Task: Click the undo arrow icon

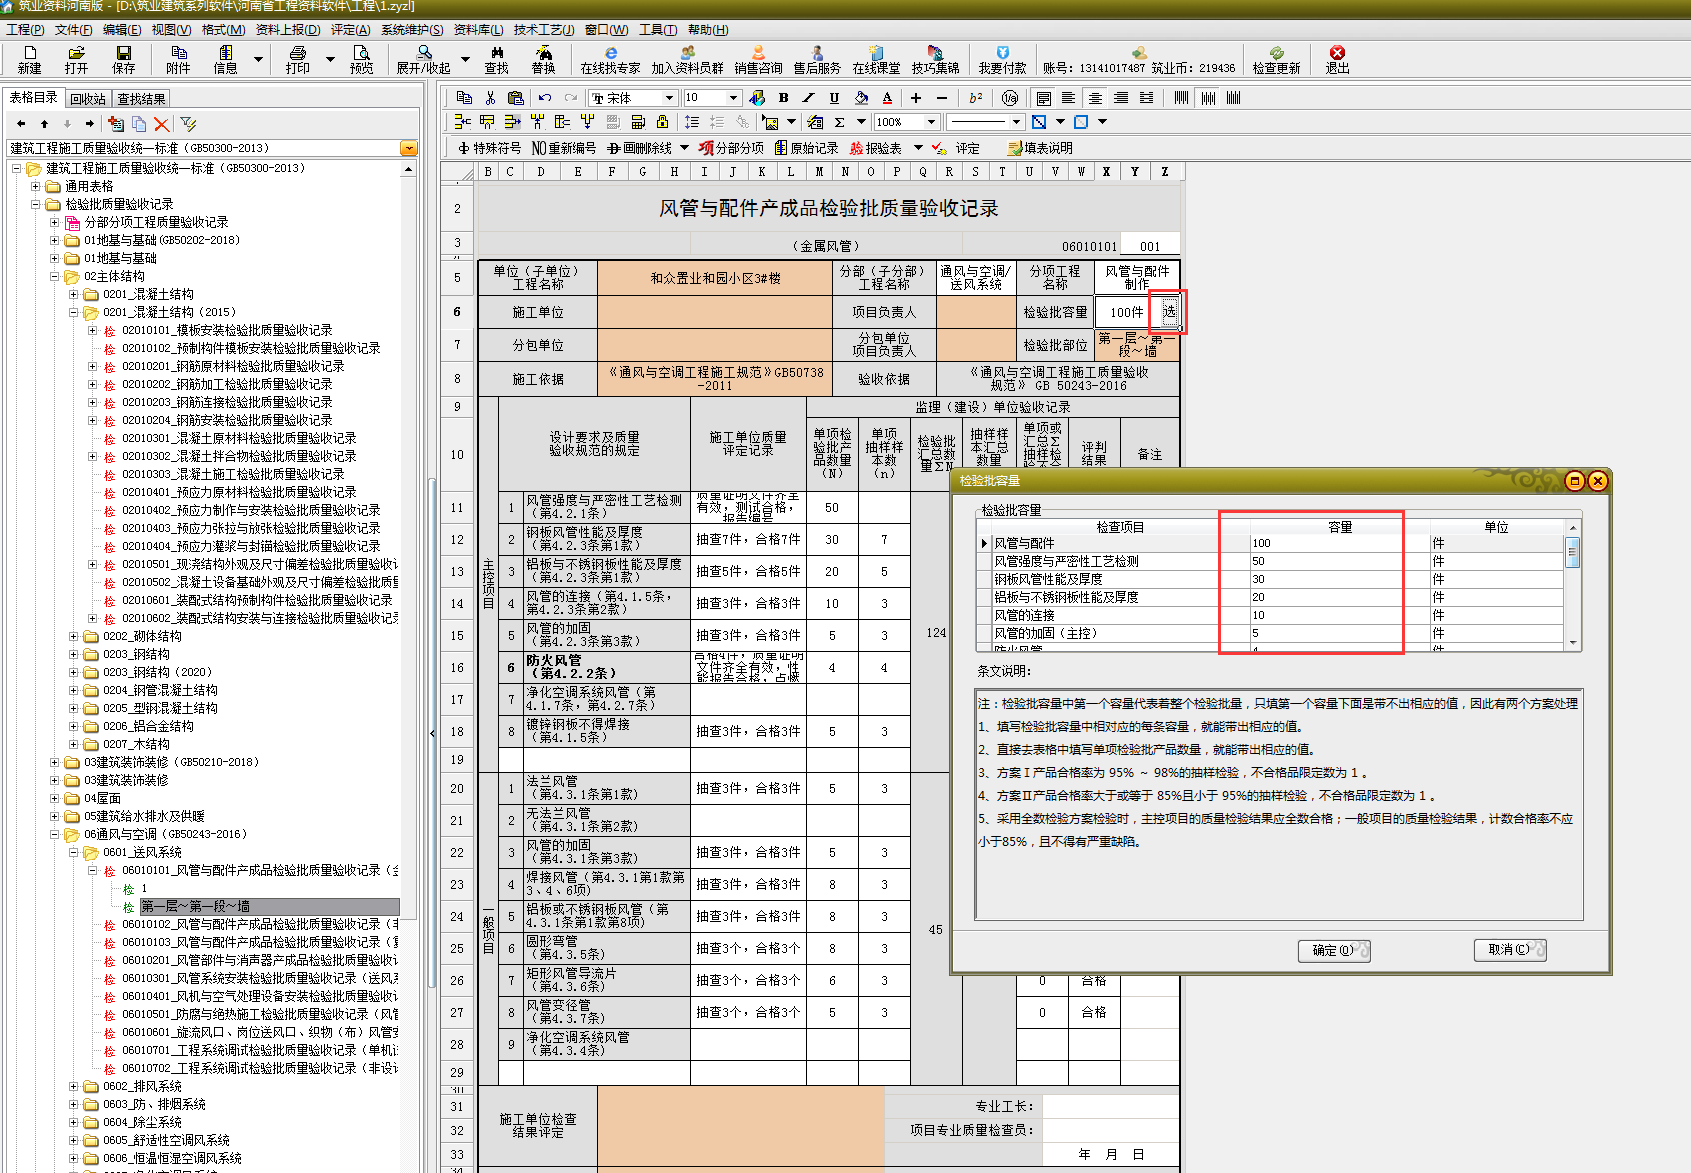Action: click(x=544, y=98)
